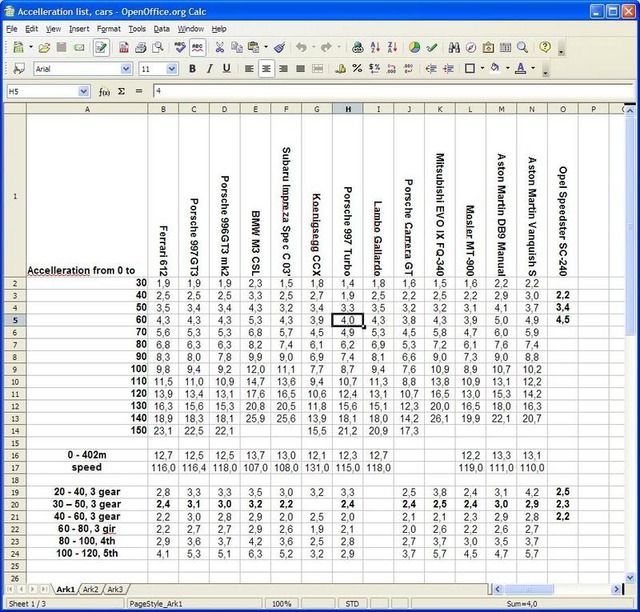Screen dimensions: 640x612
Task: Open the Data menu
Action: pyautogui.click(x=162, y=29)
